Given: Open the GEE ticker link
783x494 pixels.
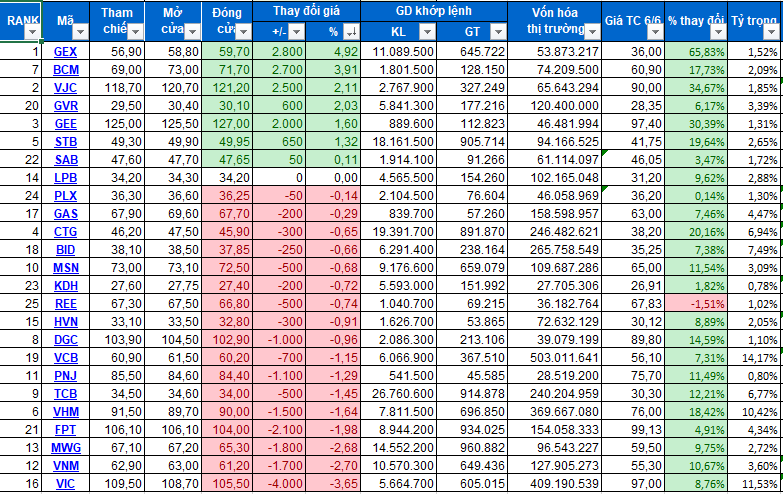Looking at the screenshot, I should tap(65, 124).
